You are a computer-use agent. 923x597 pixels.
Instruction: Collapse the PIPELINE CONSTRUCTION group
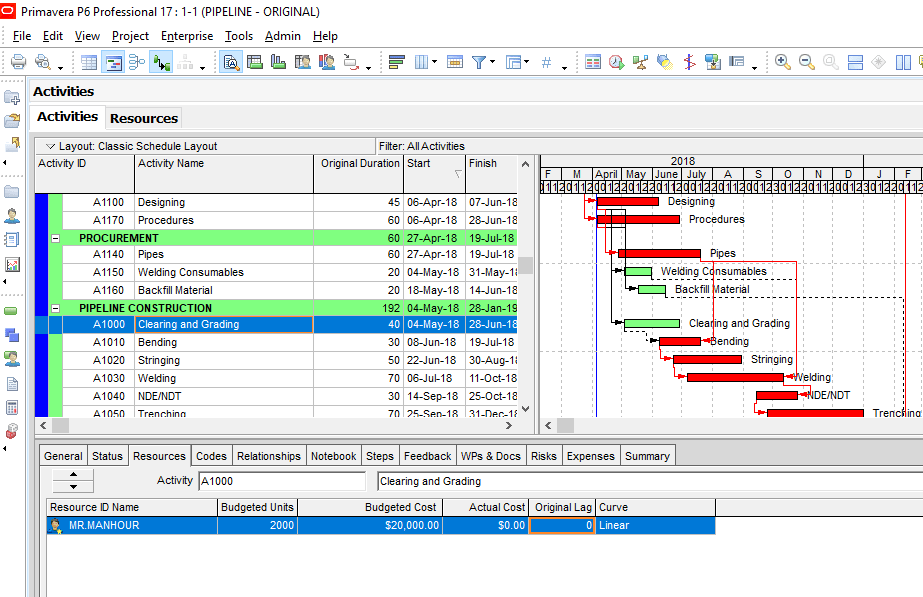(55, 308)
